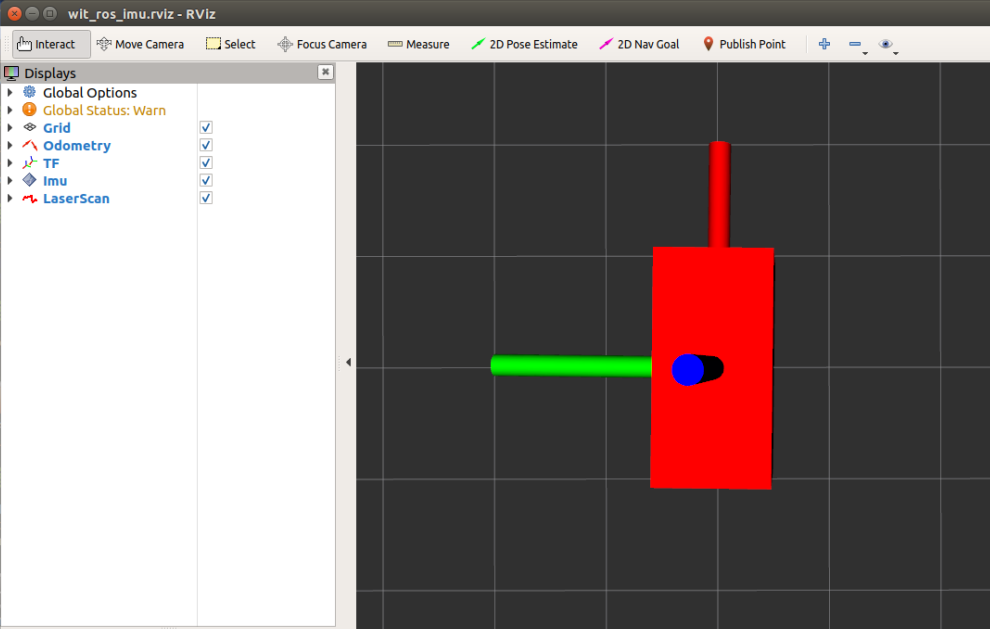
Task: Click the blue plus add-tool icon
Action: click(824, 44)
